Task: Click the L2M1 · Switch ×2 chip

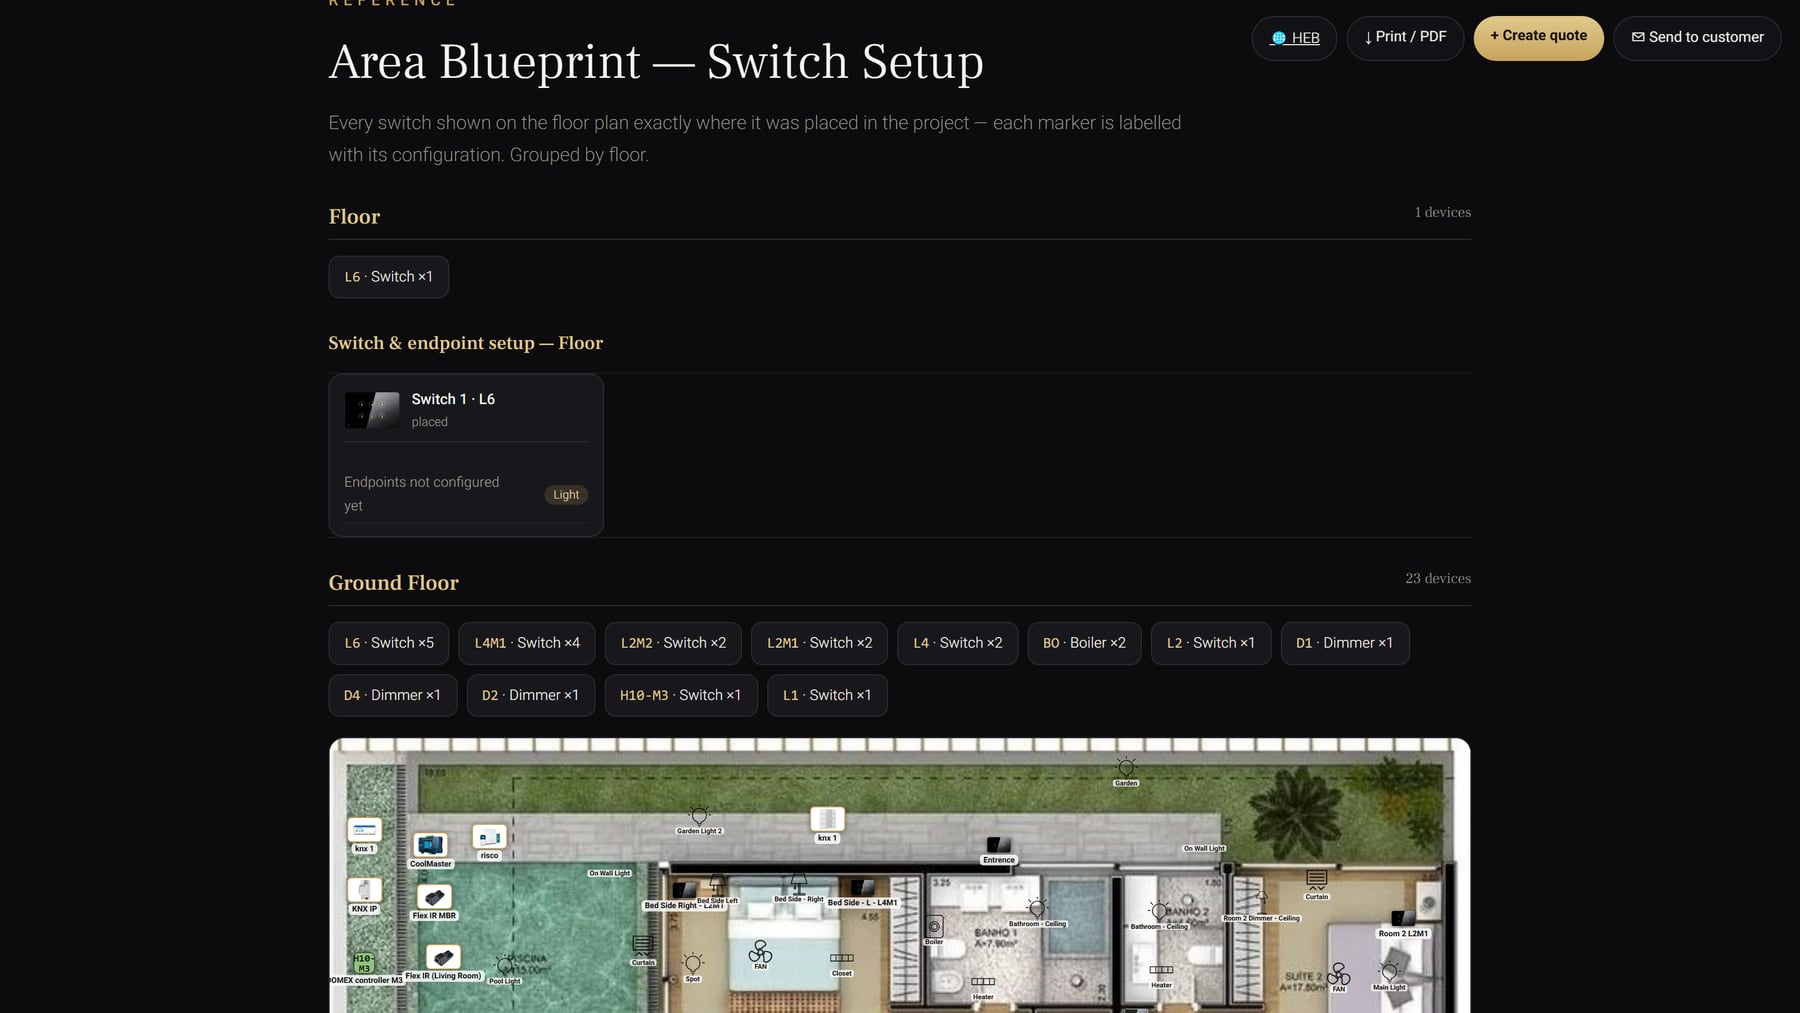Action: [x=819, y=643]
